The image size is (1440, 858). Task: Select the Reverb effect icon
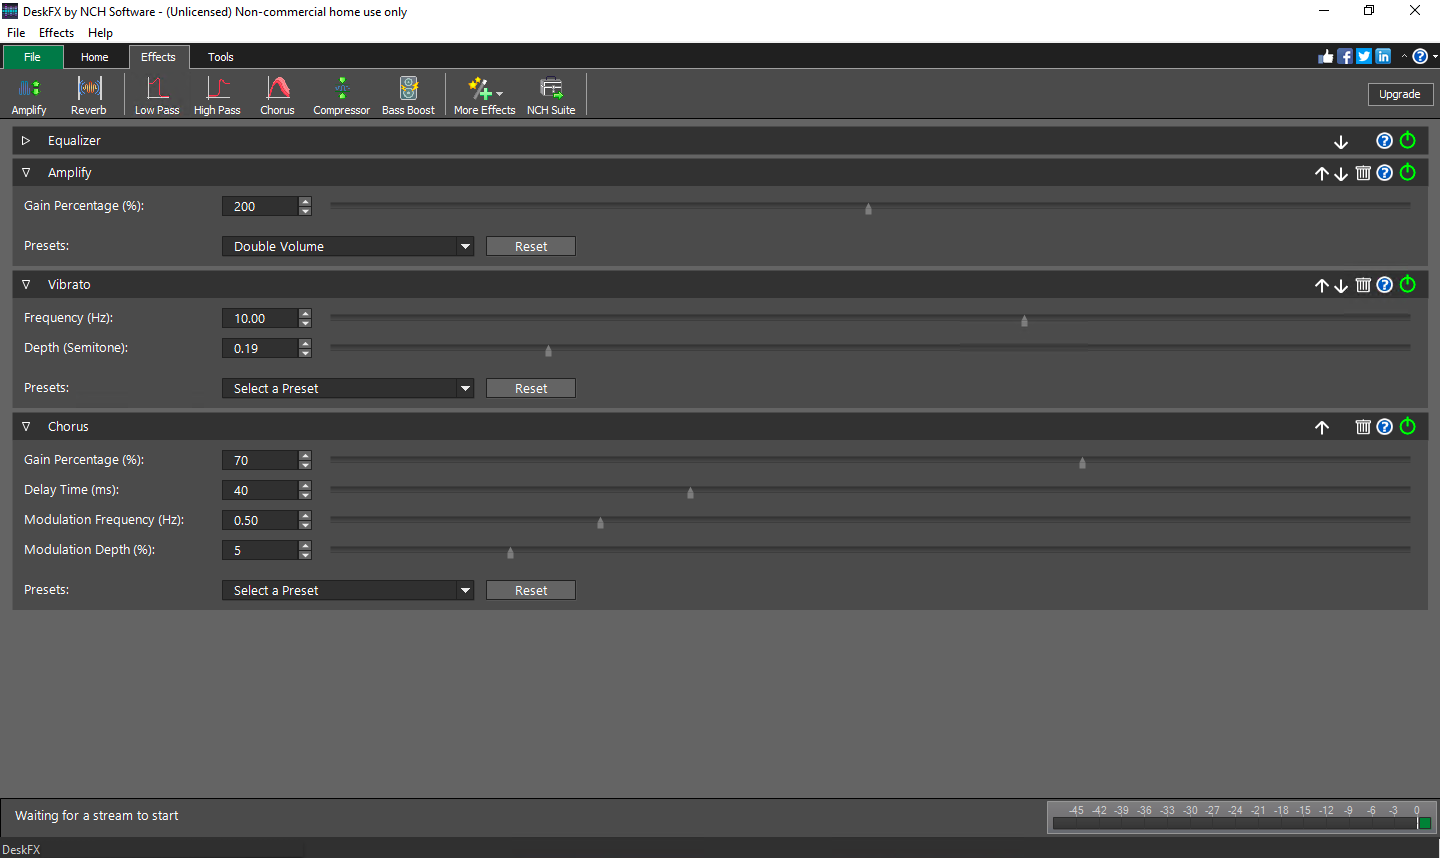click(x=88, y=94)
